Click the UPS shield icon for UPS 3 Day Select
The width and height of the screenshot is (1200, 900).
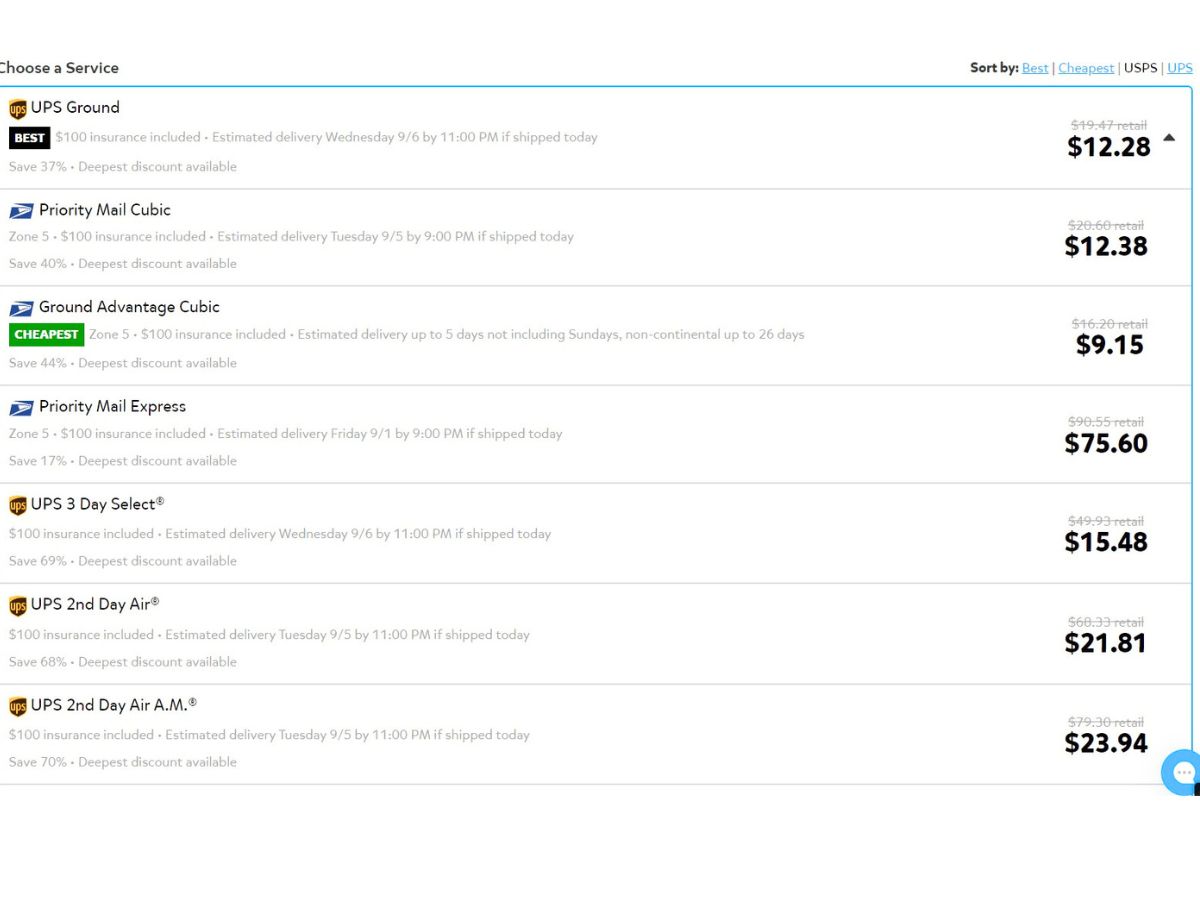point(17,505)
